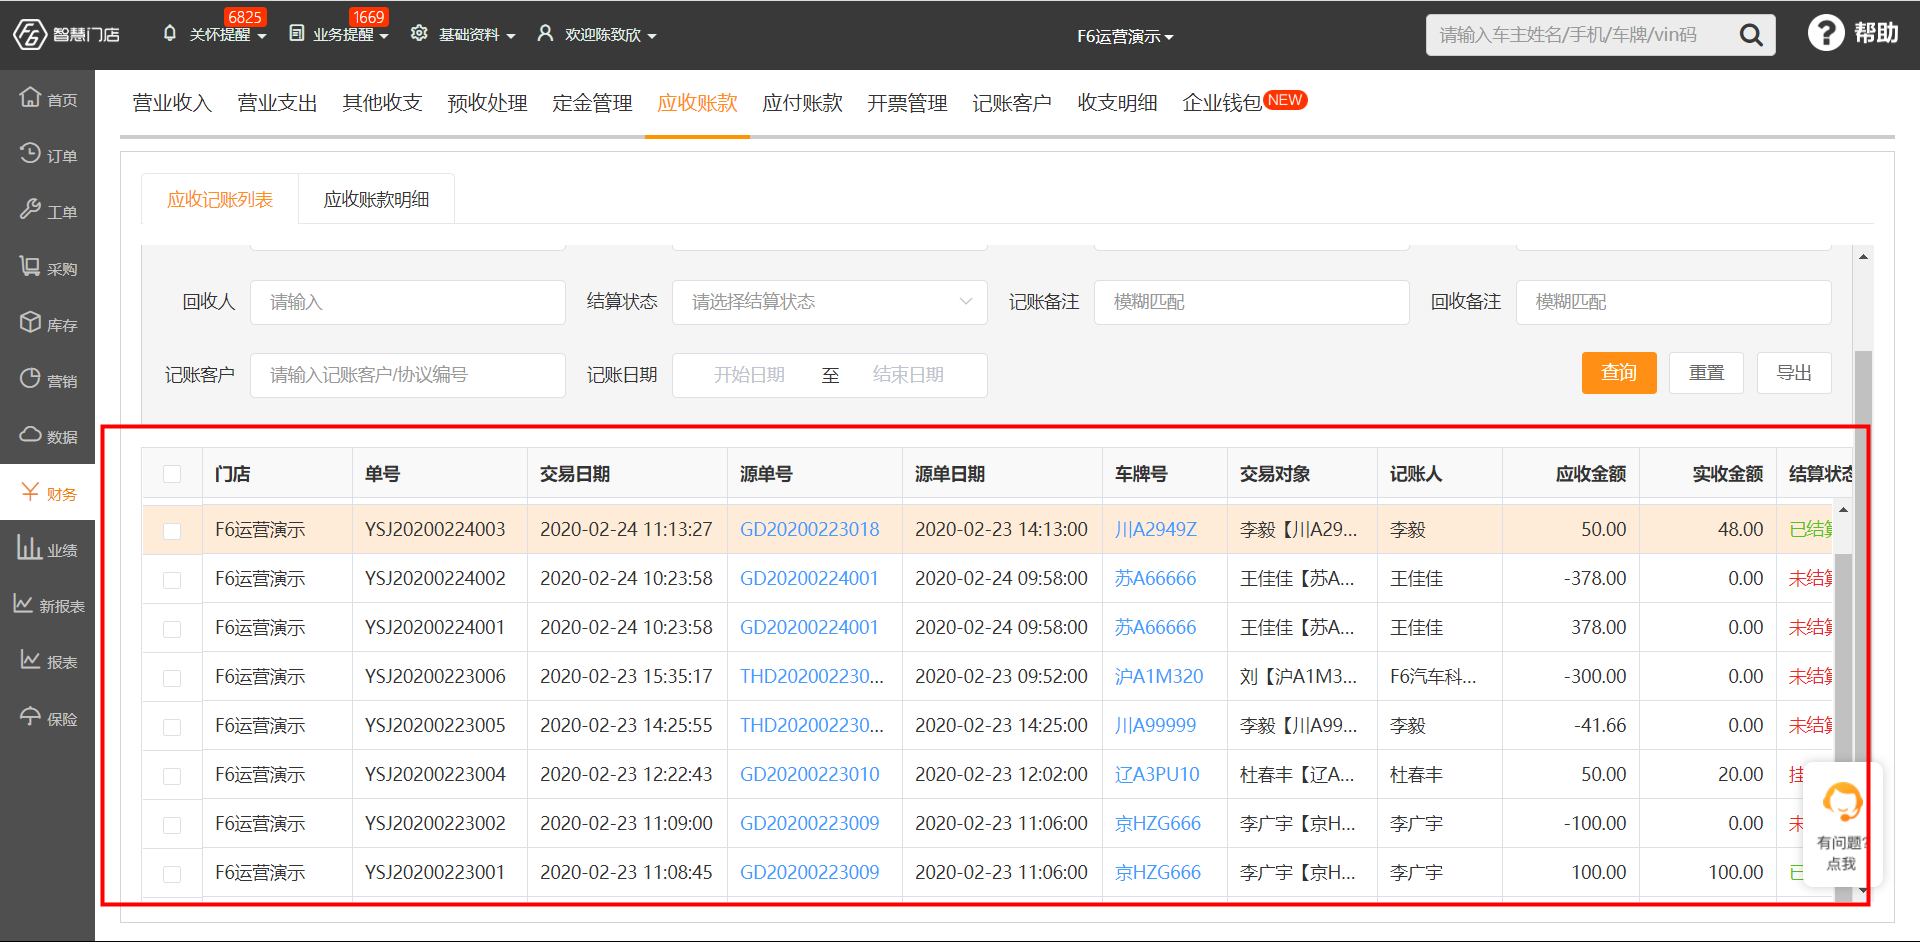
Task: Click the search magnifier icon
Action: coord(1751,35)
